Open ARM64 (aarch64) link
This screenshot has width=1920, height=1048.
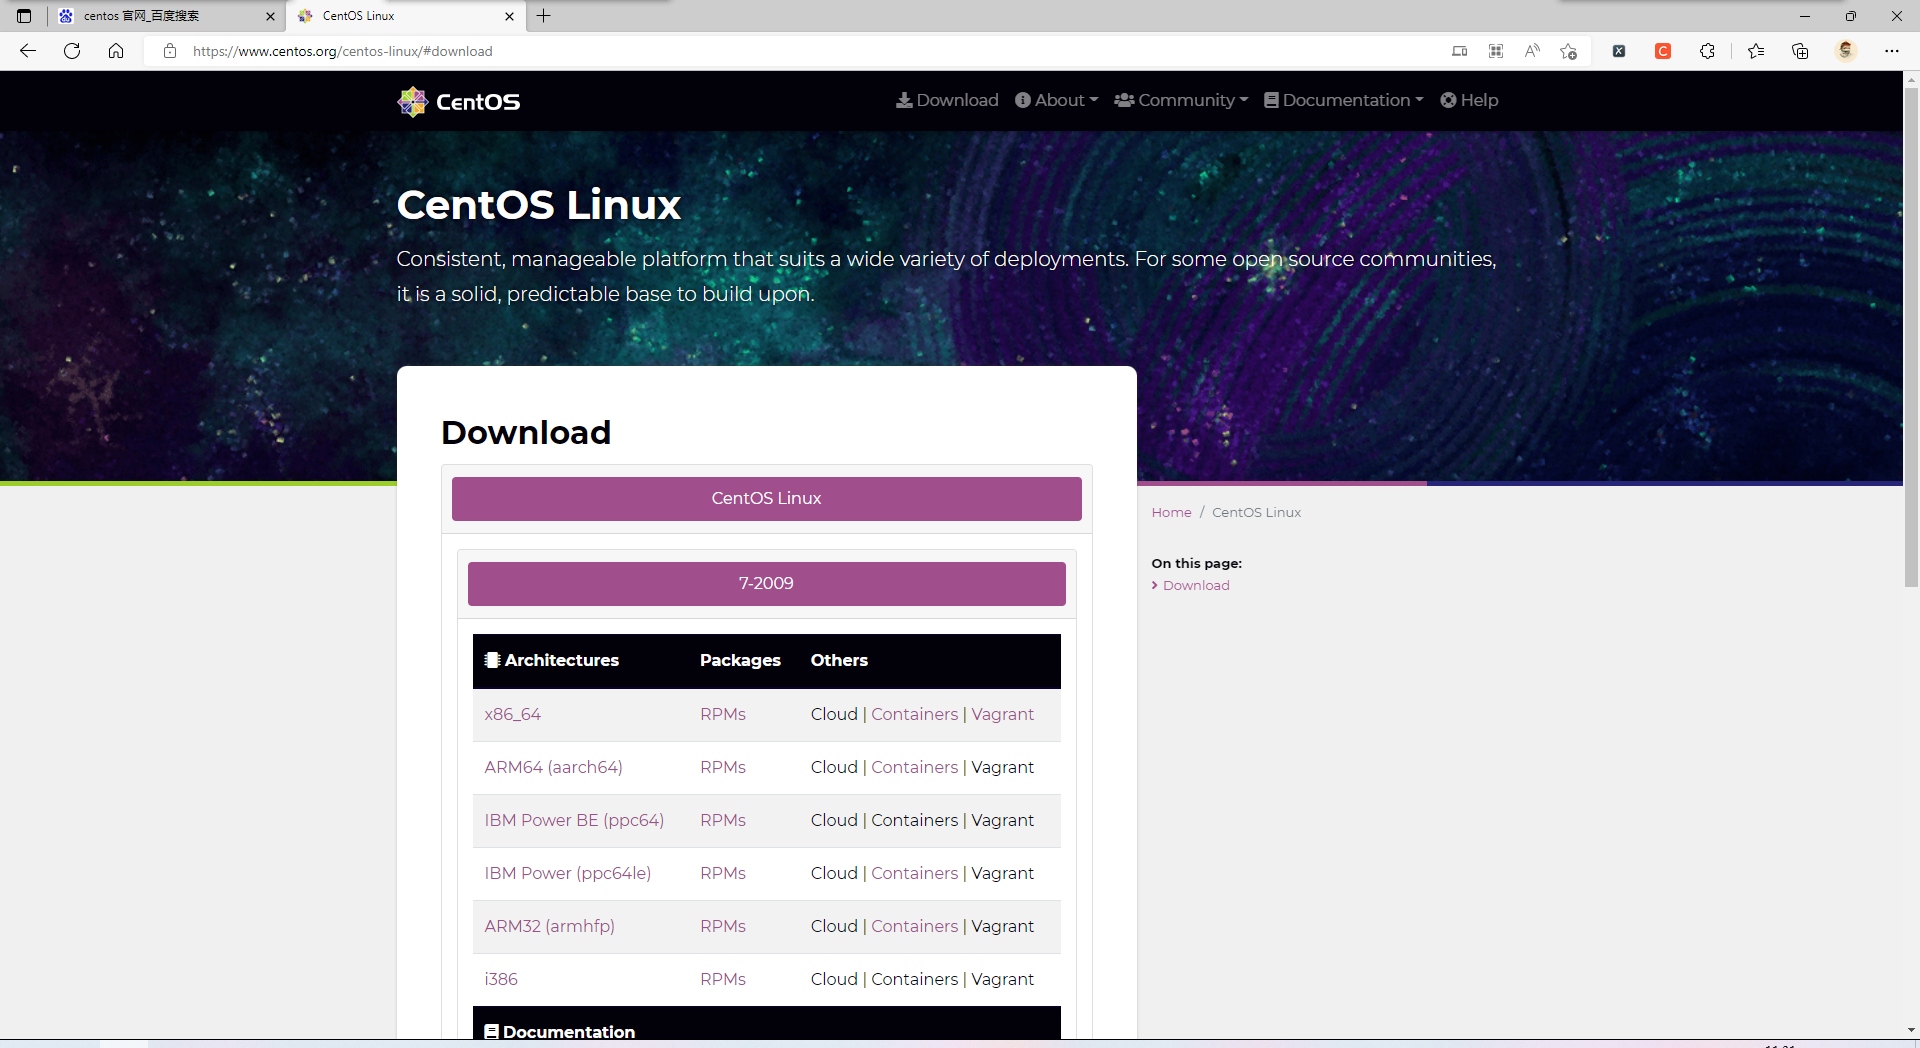pyautogui.click(x=553, y=767)
